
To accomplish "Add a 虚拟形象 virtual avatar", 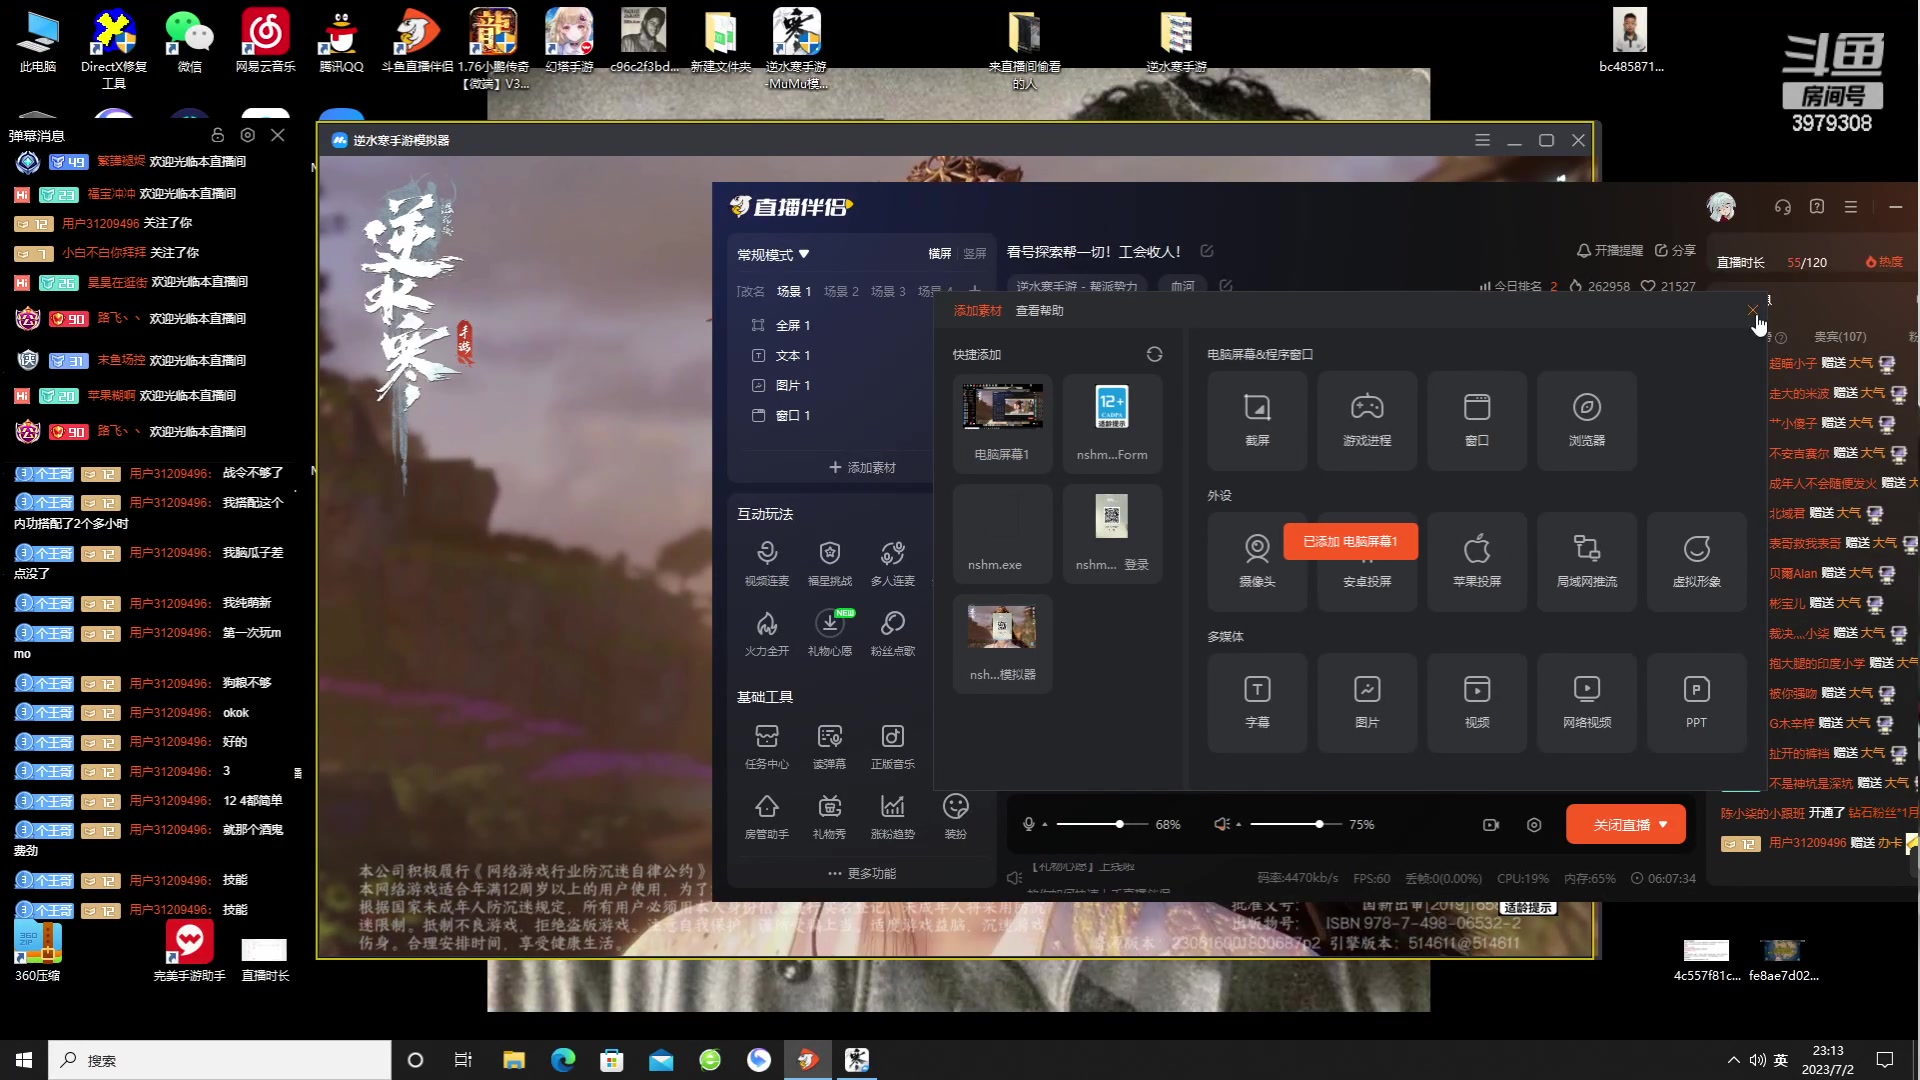I will click(1697, 561).
